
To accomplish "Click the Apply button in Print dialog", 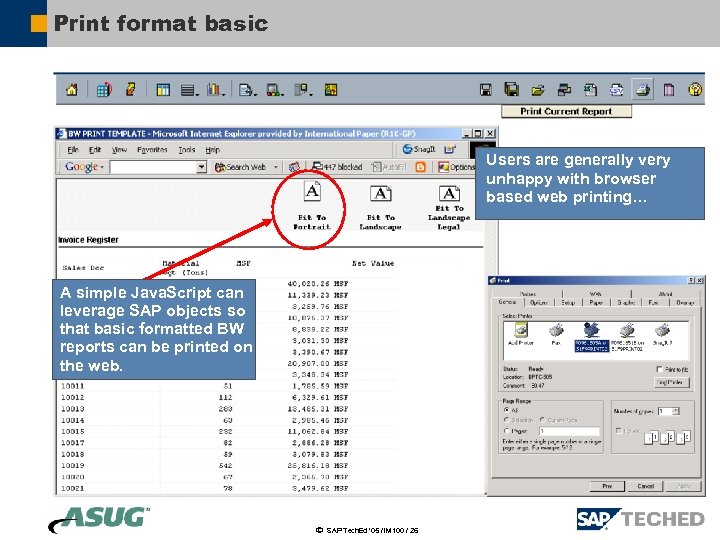I will click(x=684, y=486).
